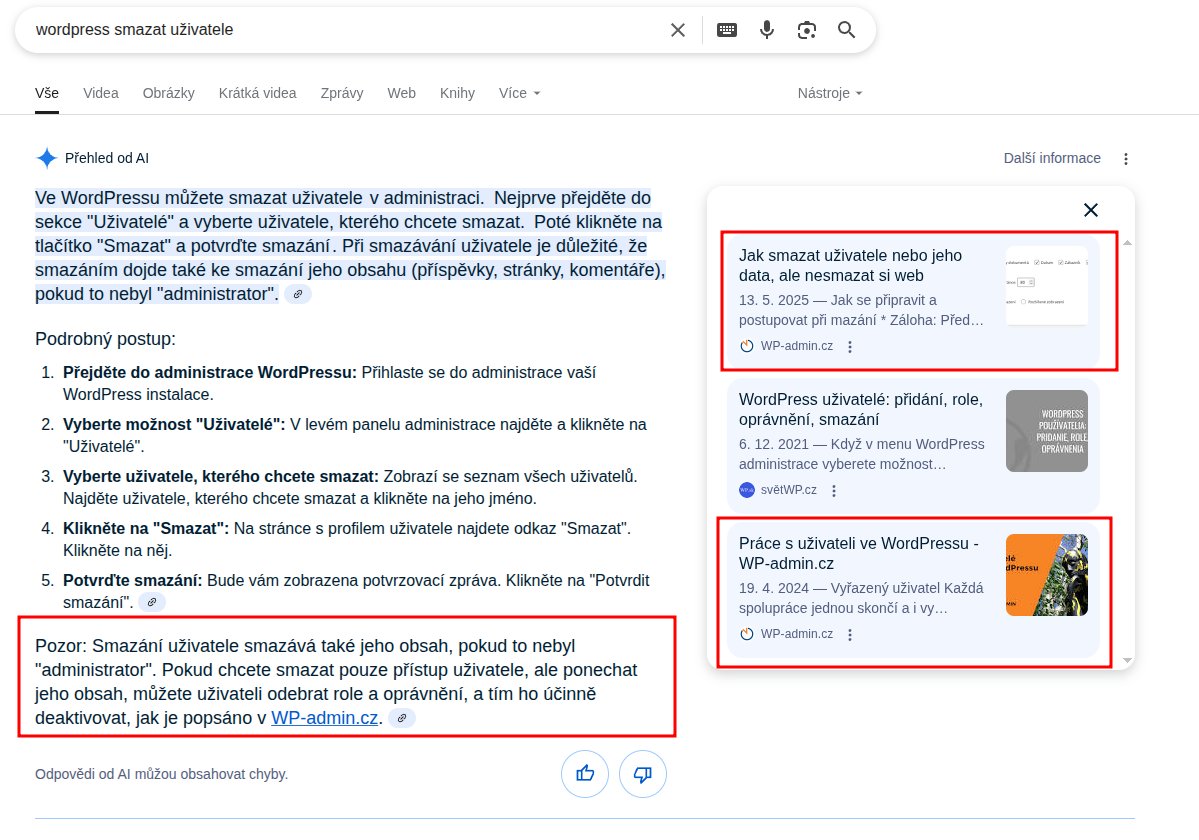Select the Vše tab
Image resolution: width=1199 pixels, height=840 pixels.
click(47, 93)
